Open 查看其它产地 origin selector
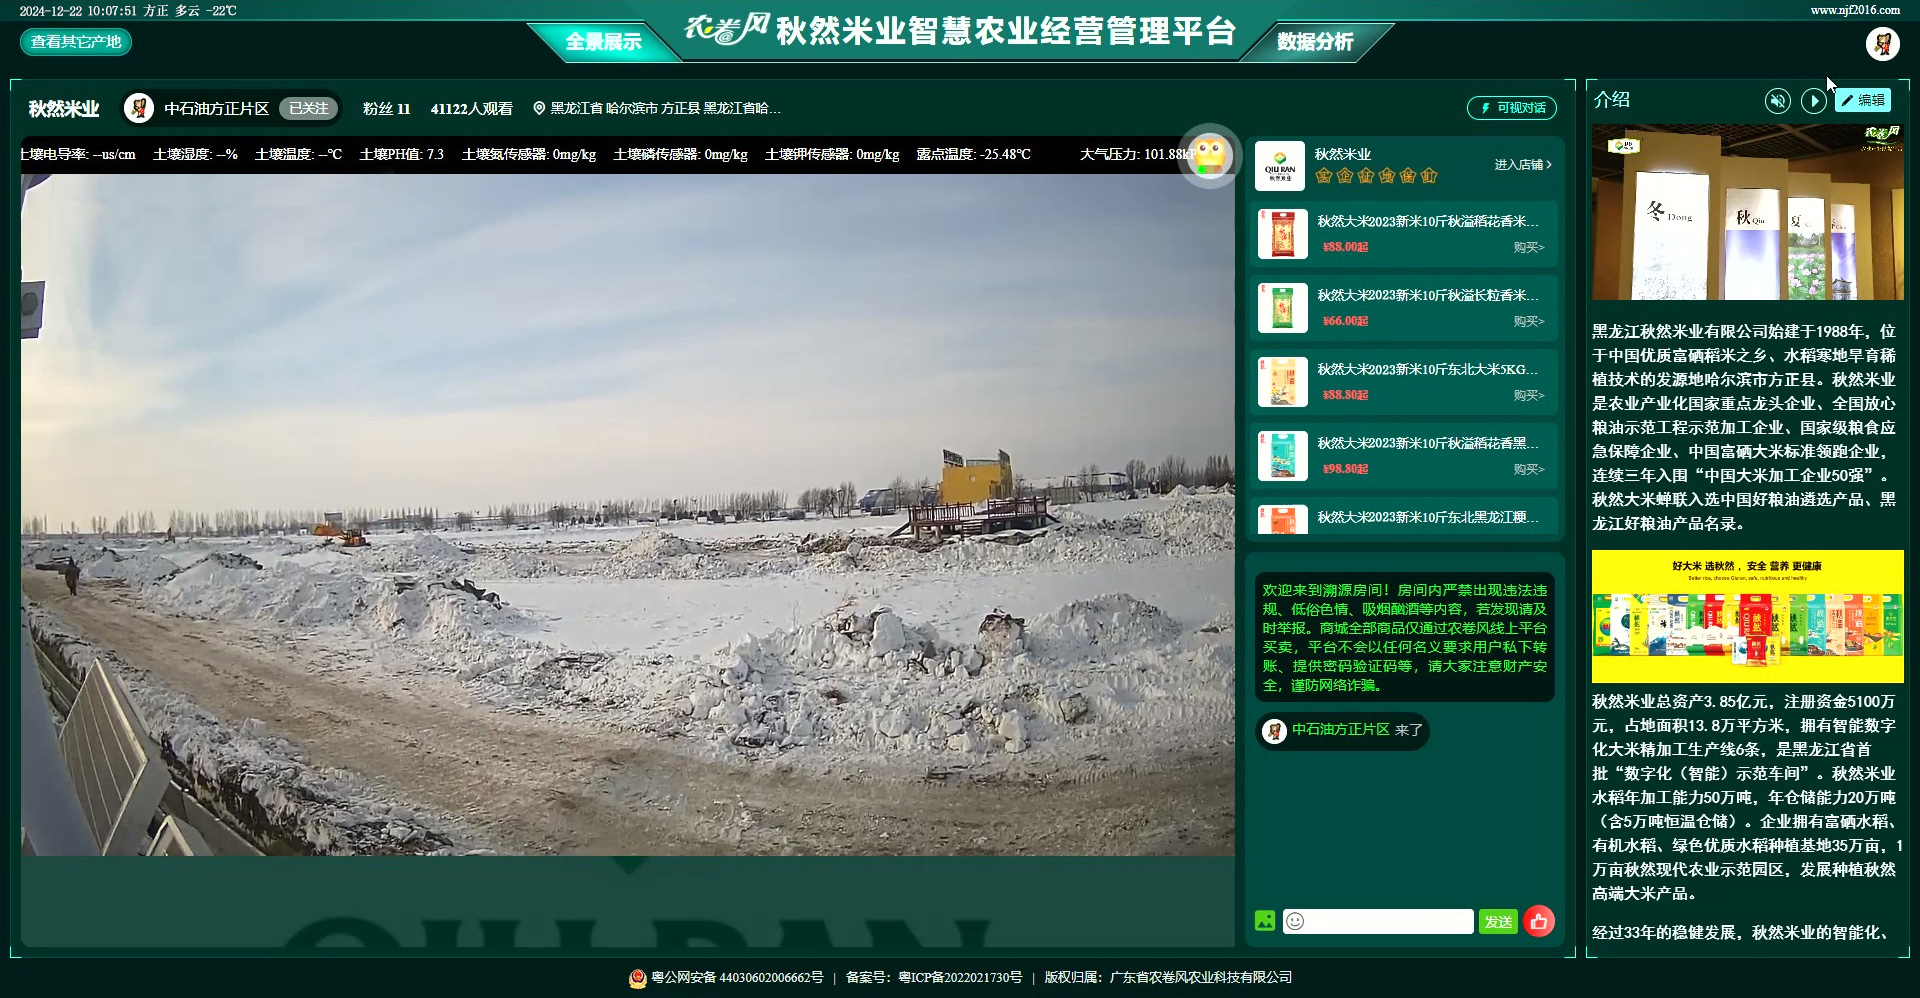This screenshot has width=1920, height=998. (76, 42)
